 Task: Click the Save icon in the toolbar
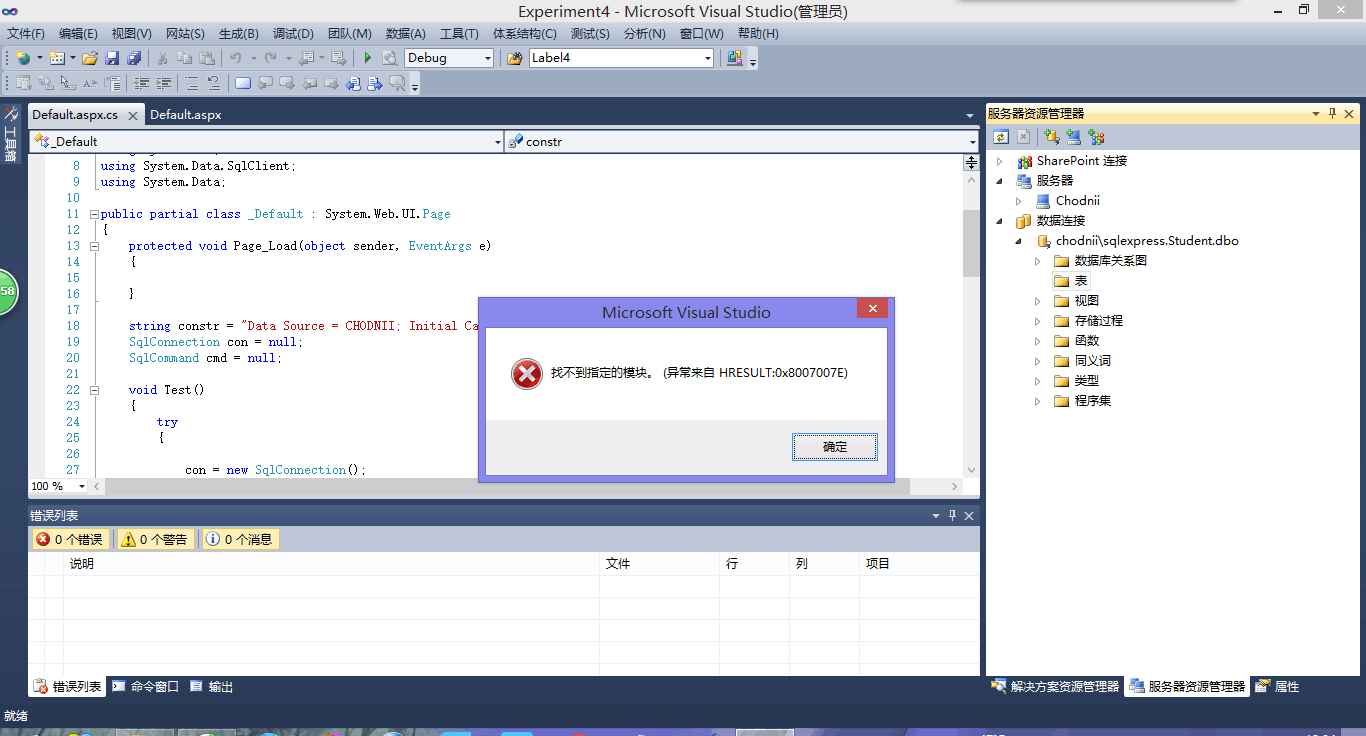tap(112, 58)
